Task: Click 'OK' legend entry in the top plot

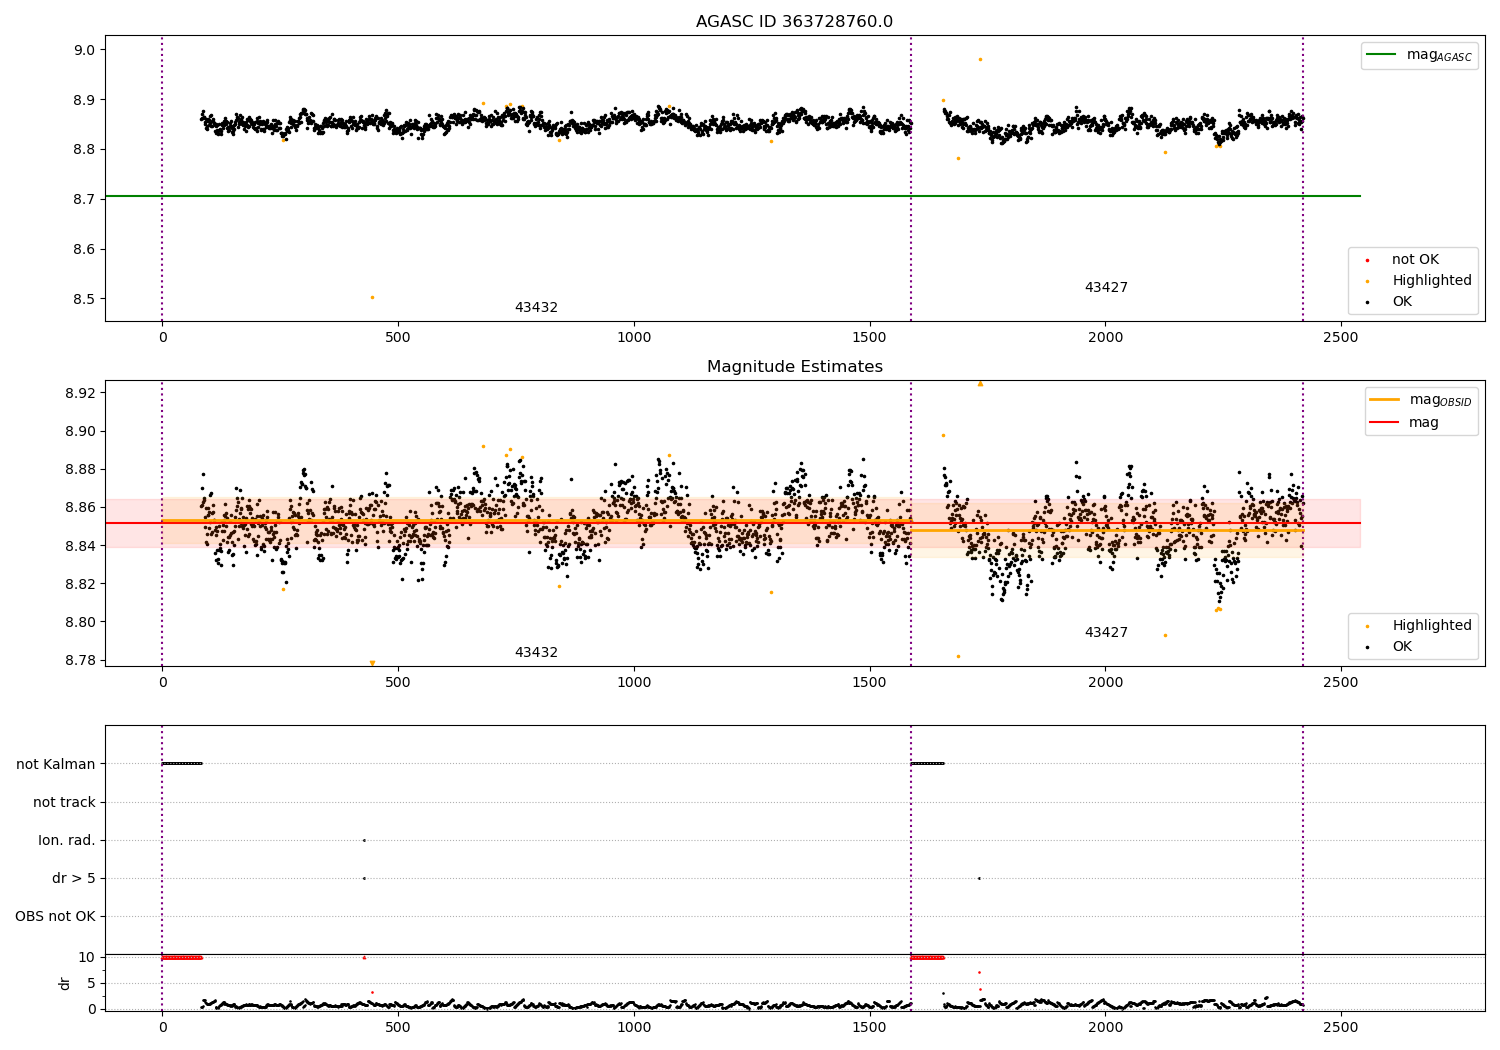Action: [x=1402, y=302]
